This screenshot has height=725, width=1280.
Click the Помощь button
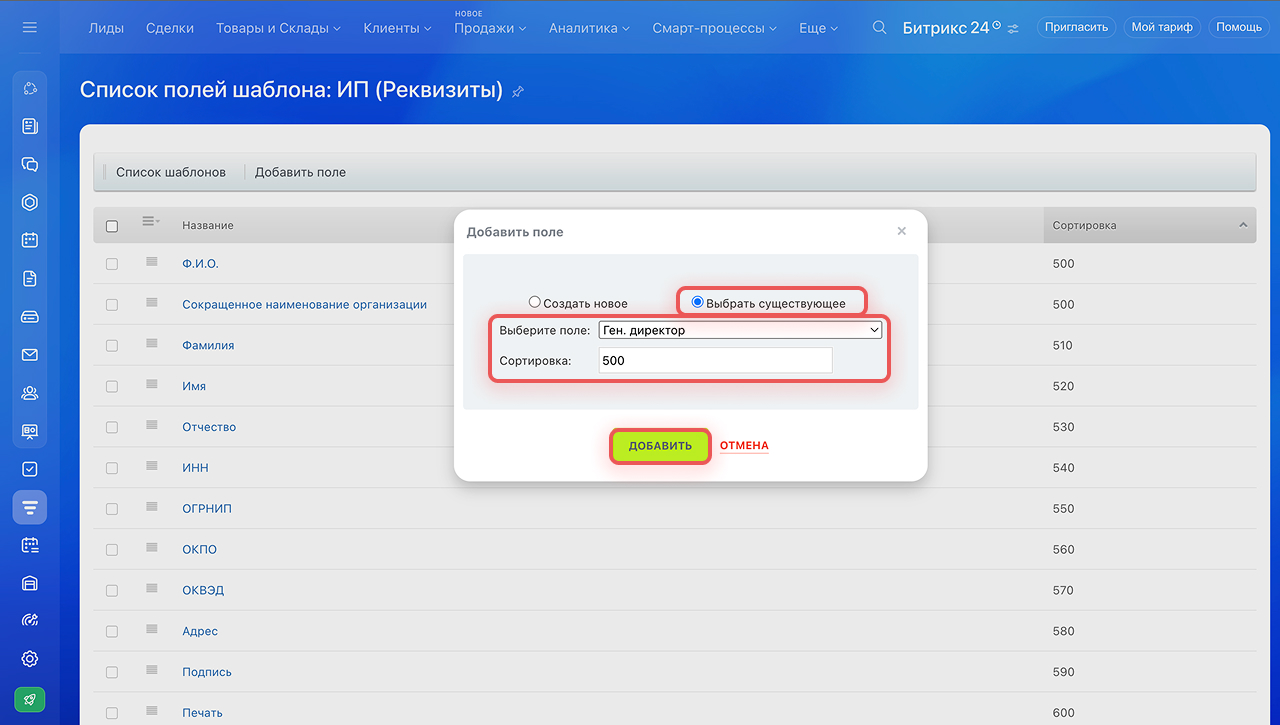1239,27
